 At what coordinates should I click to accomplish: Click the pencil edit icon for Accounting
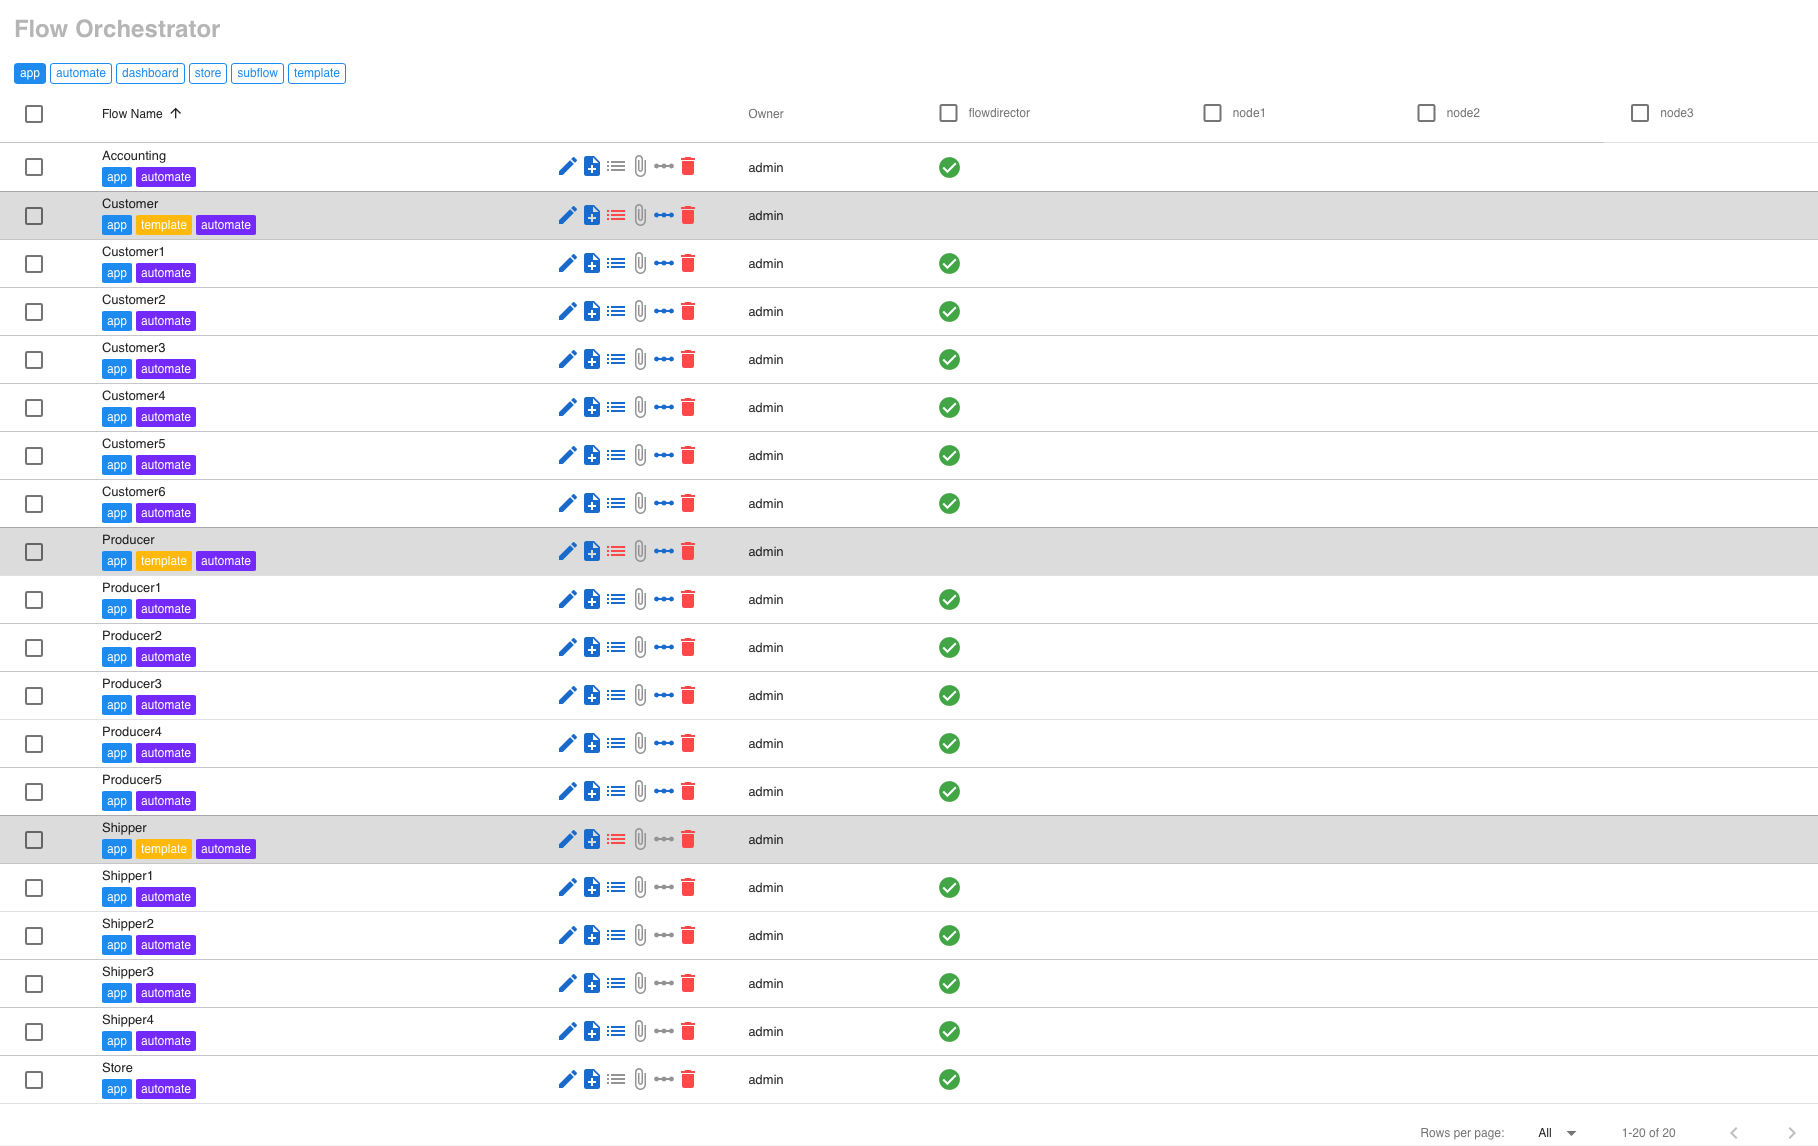pyautogui.click(x=567, y=167)
